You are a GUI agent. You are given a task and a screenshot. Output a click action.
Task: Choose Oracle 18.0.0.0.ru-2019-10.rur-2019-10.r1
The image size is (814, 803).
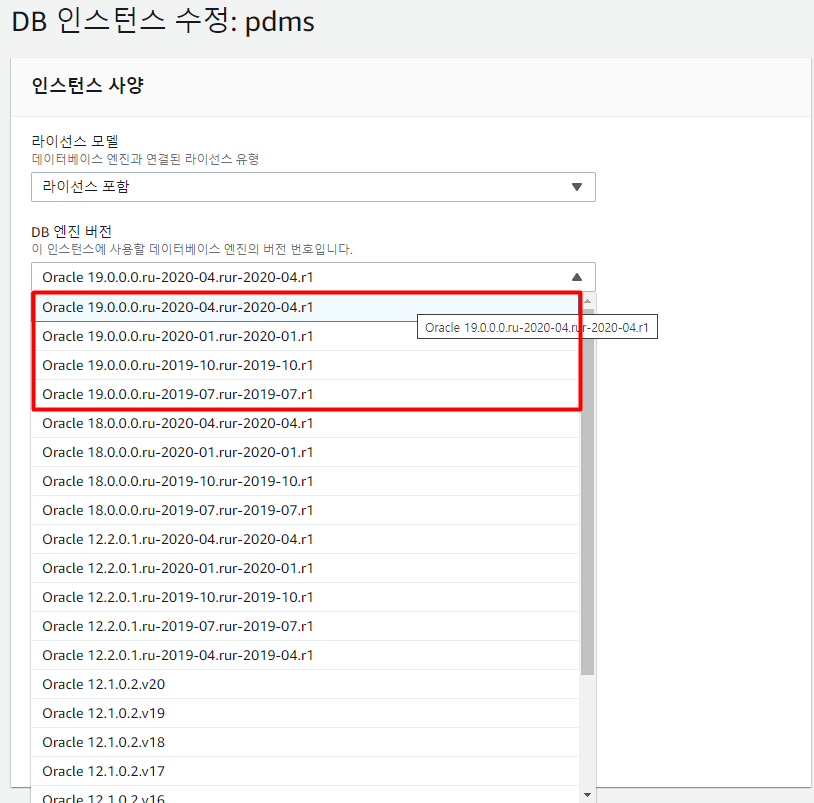(x=305, y=482)
